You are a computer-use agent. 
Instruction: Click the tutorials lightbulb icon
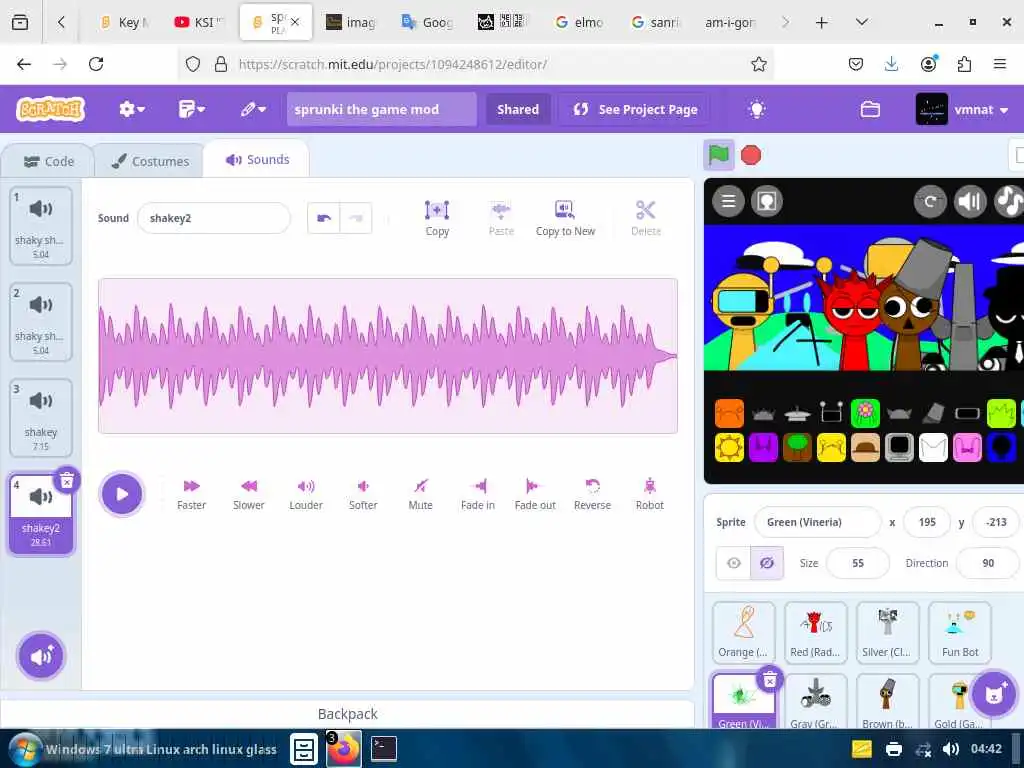[756, 109]
